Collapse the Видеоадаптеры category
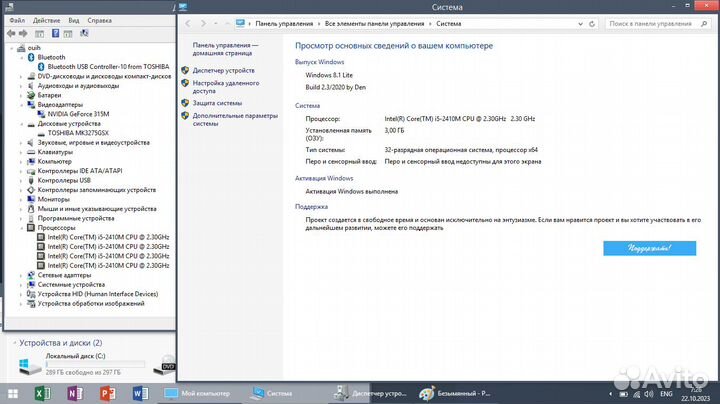 [21, 105]
